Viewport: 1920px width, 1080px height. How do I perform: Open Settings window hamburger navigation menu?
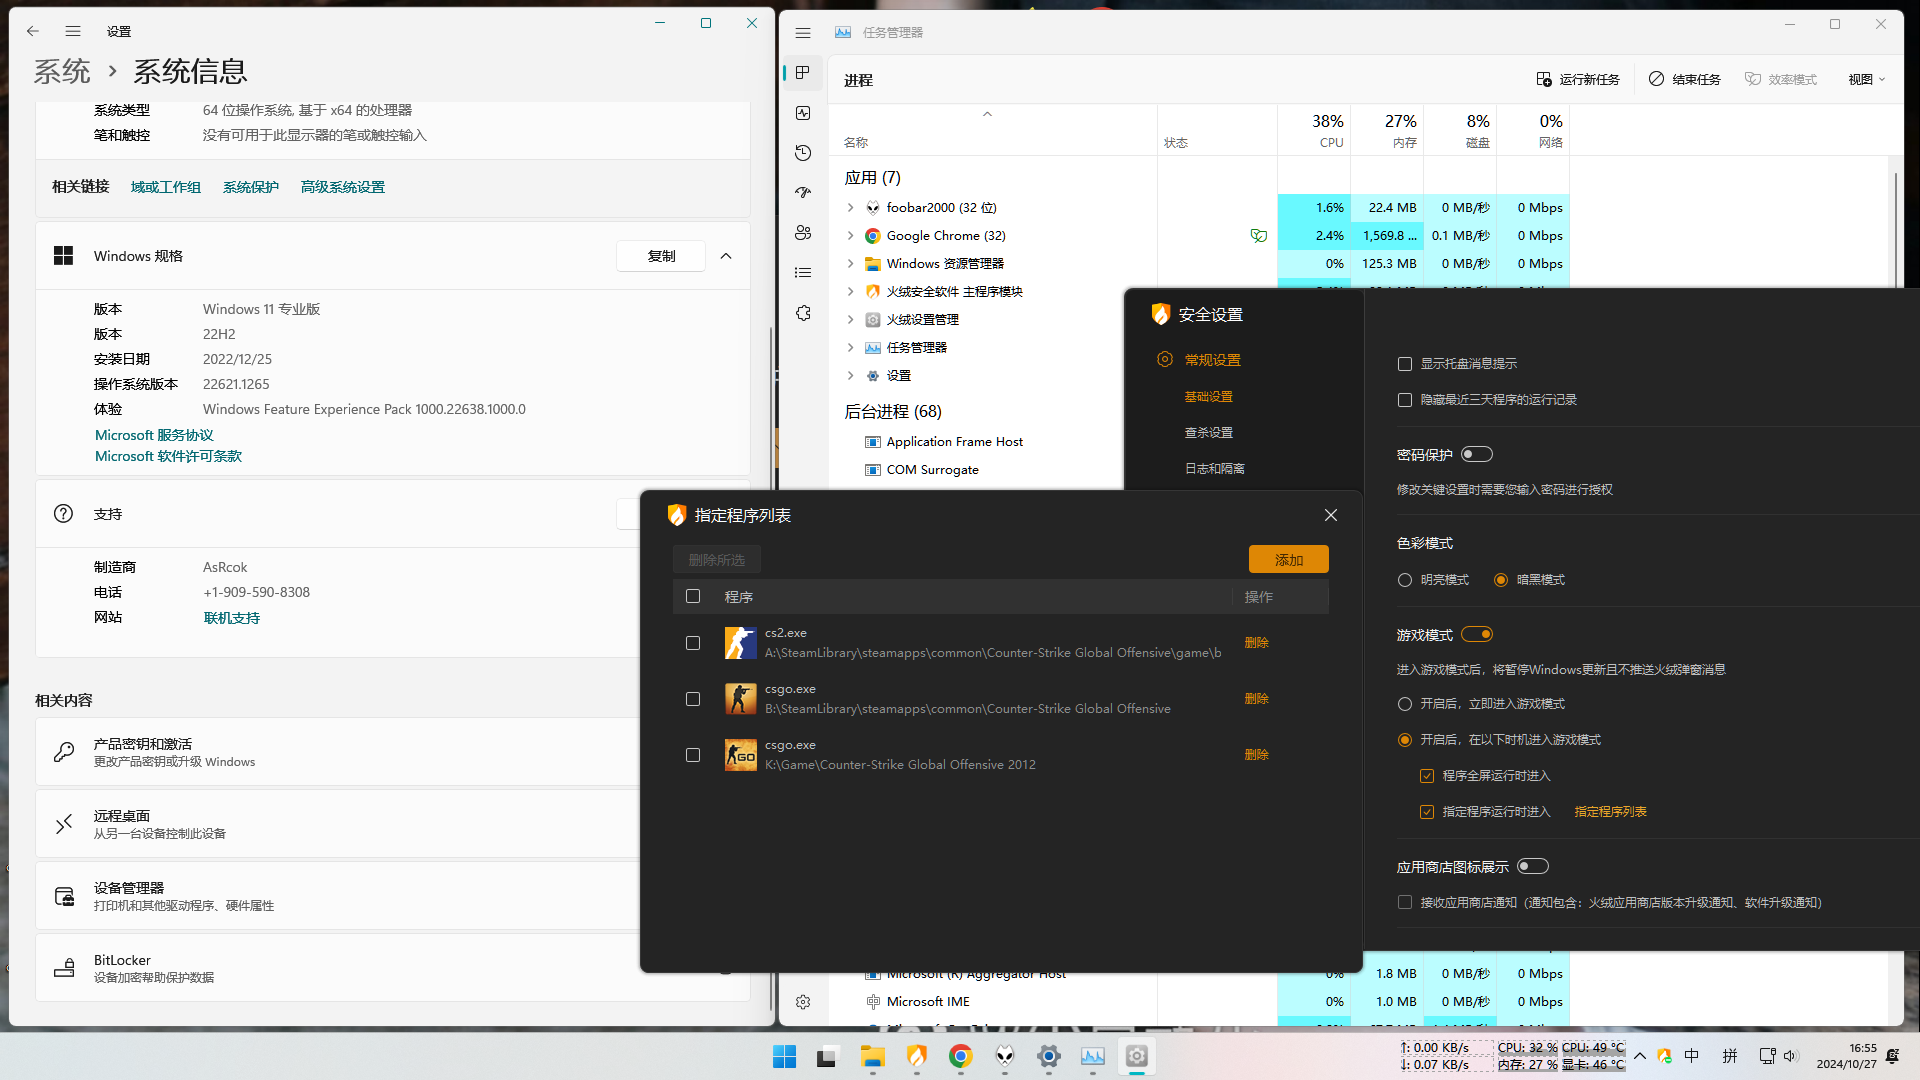coord(73,31)
